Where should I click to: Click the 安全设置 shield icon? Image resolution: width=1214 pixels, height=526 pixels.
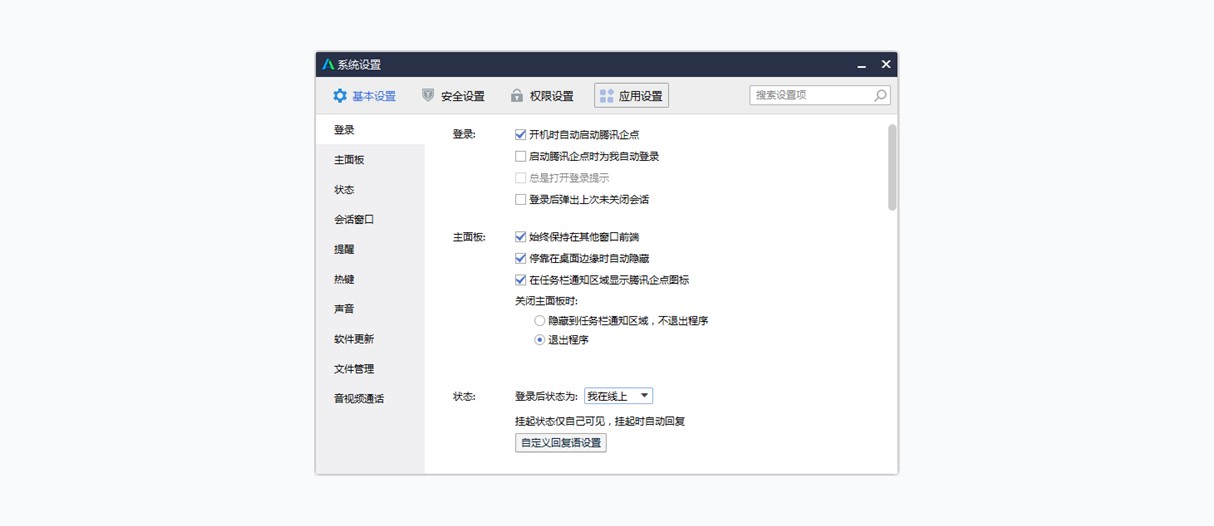[428, 96]
